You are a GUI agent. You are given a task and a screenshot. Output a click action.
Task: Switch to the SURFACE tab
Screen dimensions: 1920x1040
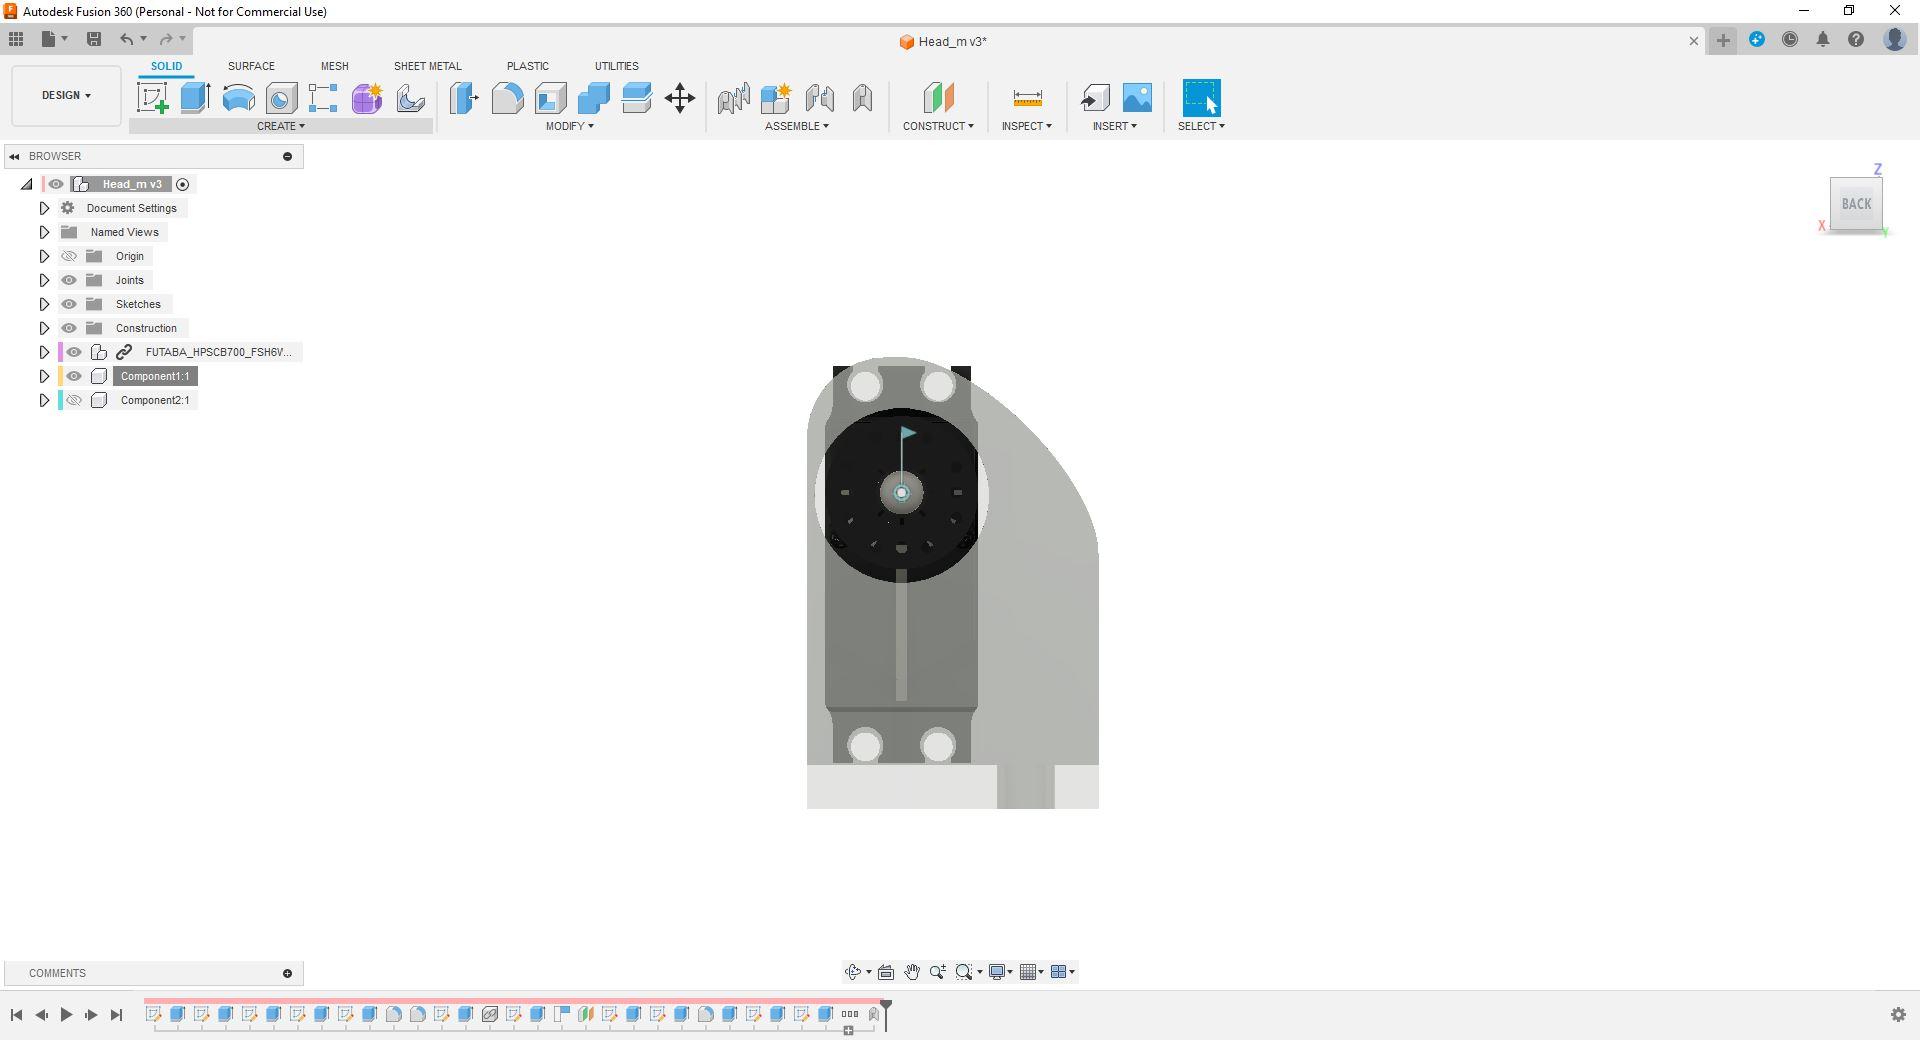click(251, 66)
